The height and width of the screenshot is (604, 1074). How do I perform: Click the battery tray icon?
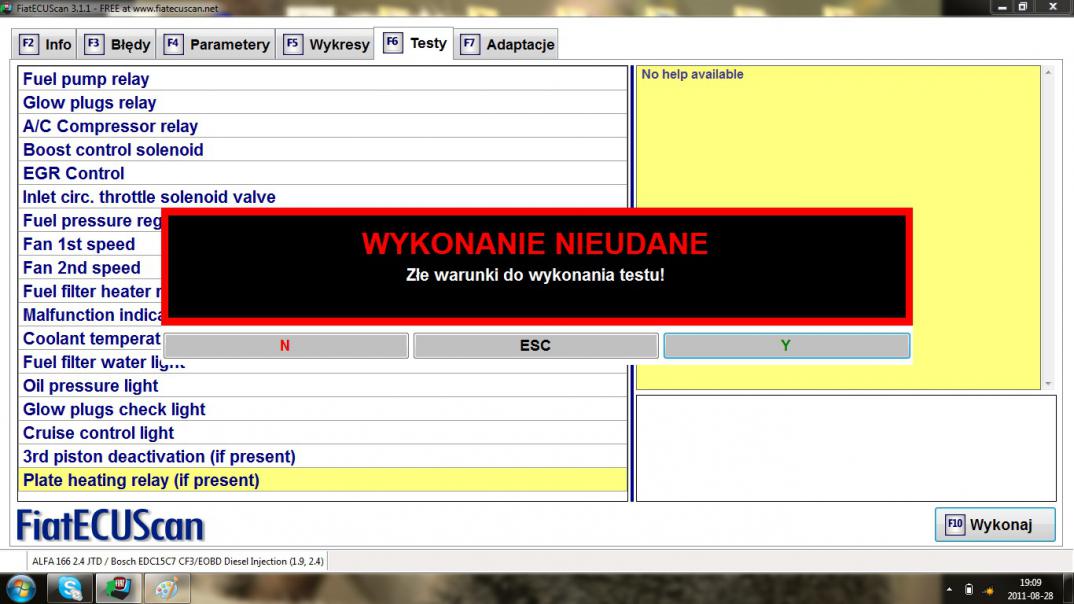(969, 589)
